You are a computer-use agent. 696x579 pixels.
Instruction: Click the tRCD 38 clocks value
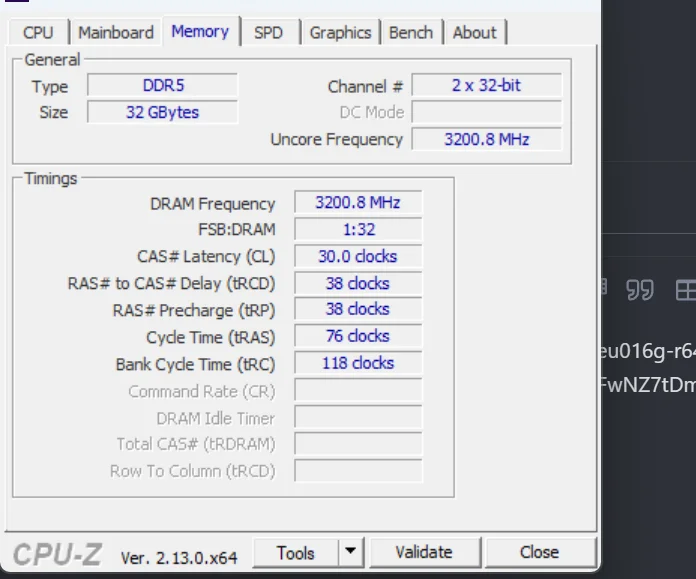click(x=358, y=283)
